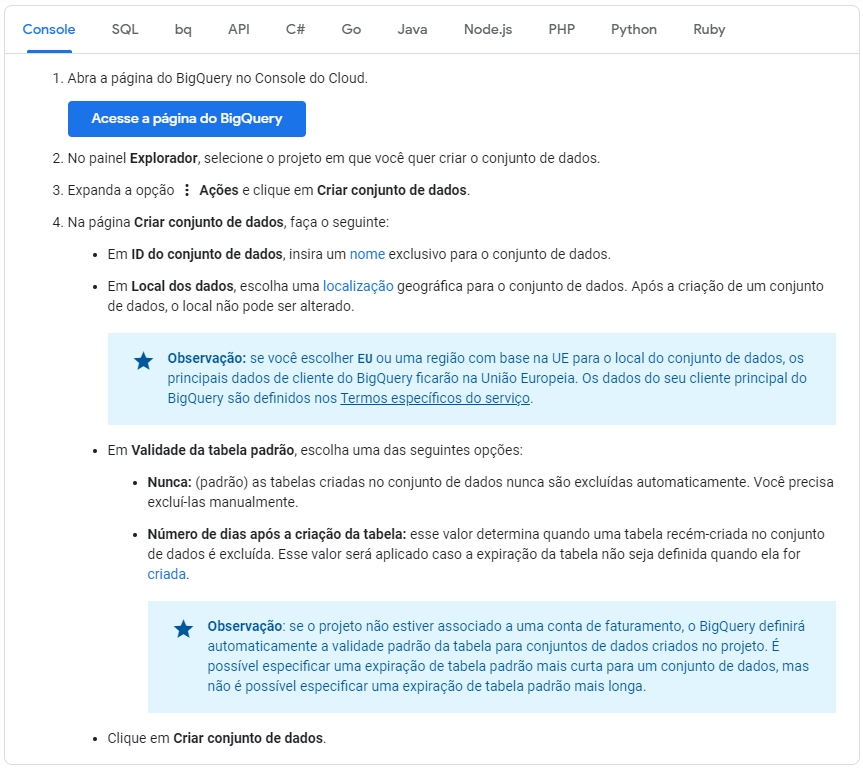
Task: Open Termos específicos do serviço link
Action: tap(435, 398)
